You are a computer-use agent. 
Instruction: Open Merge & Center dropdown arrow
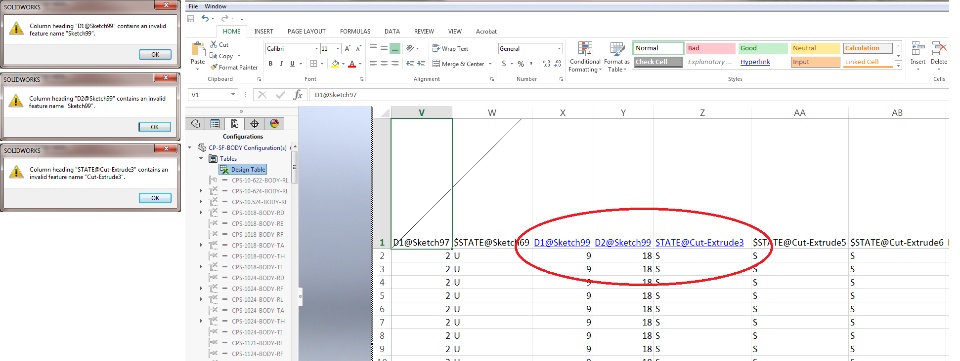[489, 64]
